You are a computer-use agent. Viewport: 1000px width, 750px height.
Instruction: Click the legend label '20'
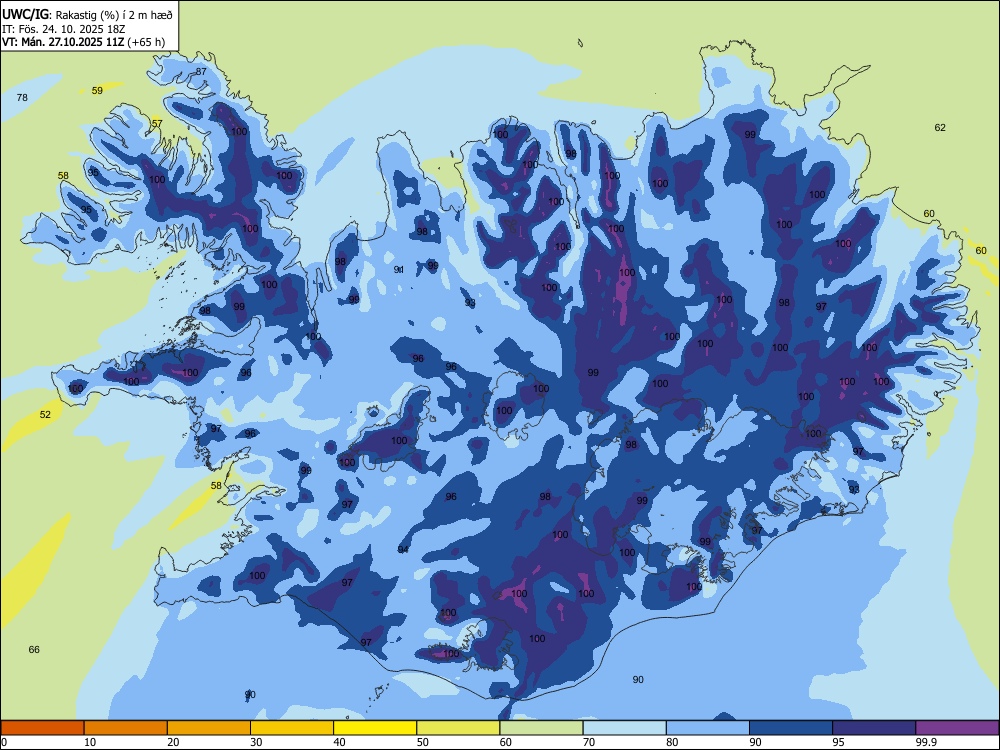pyautogui.click(x=173, y=742)
